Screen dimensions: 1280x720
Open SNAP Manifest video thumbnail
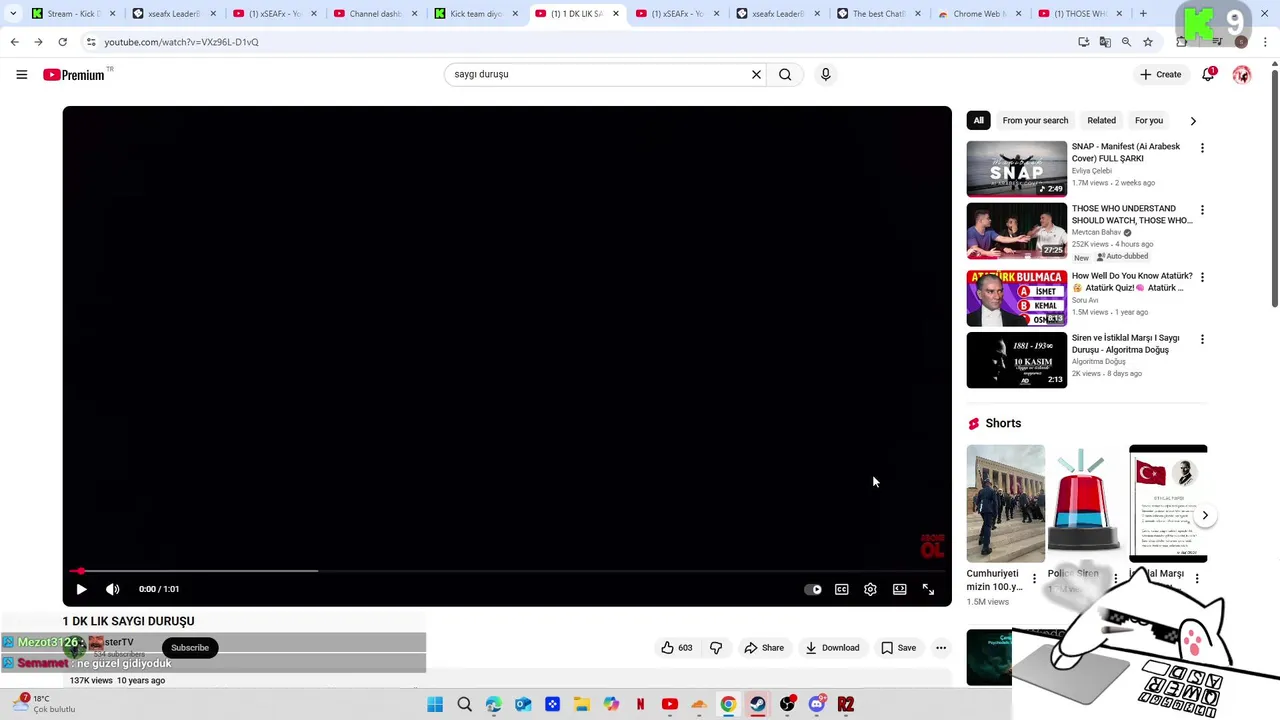(x=1016, y=168)
